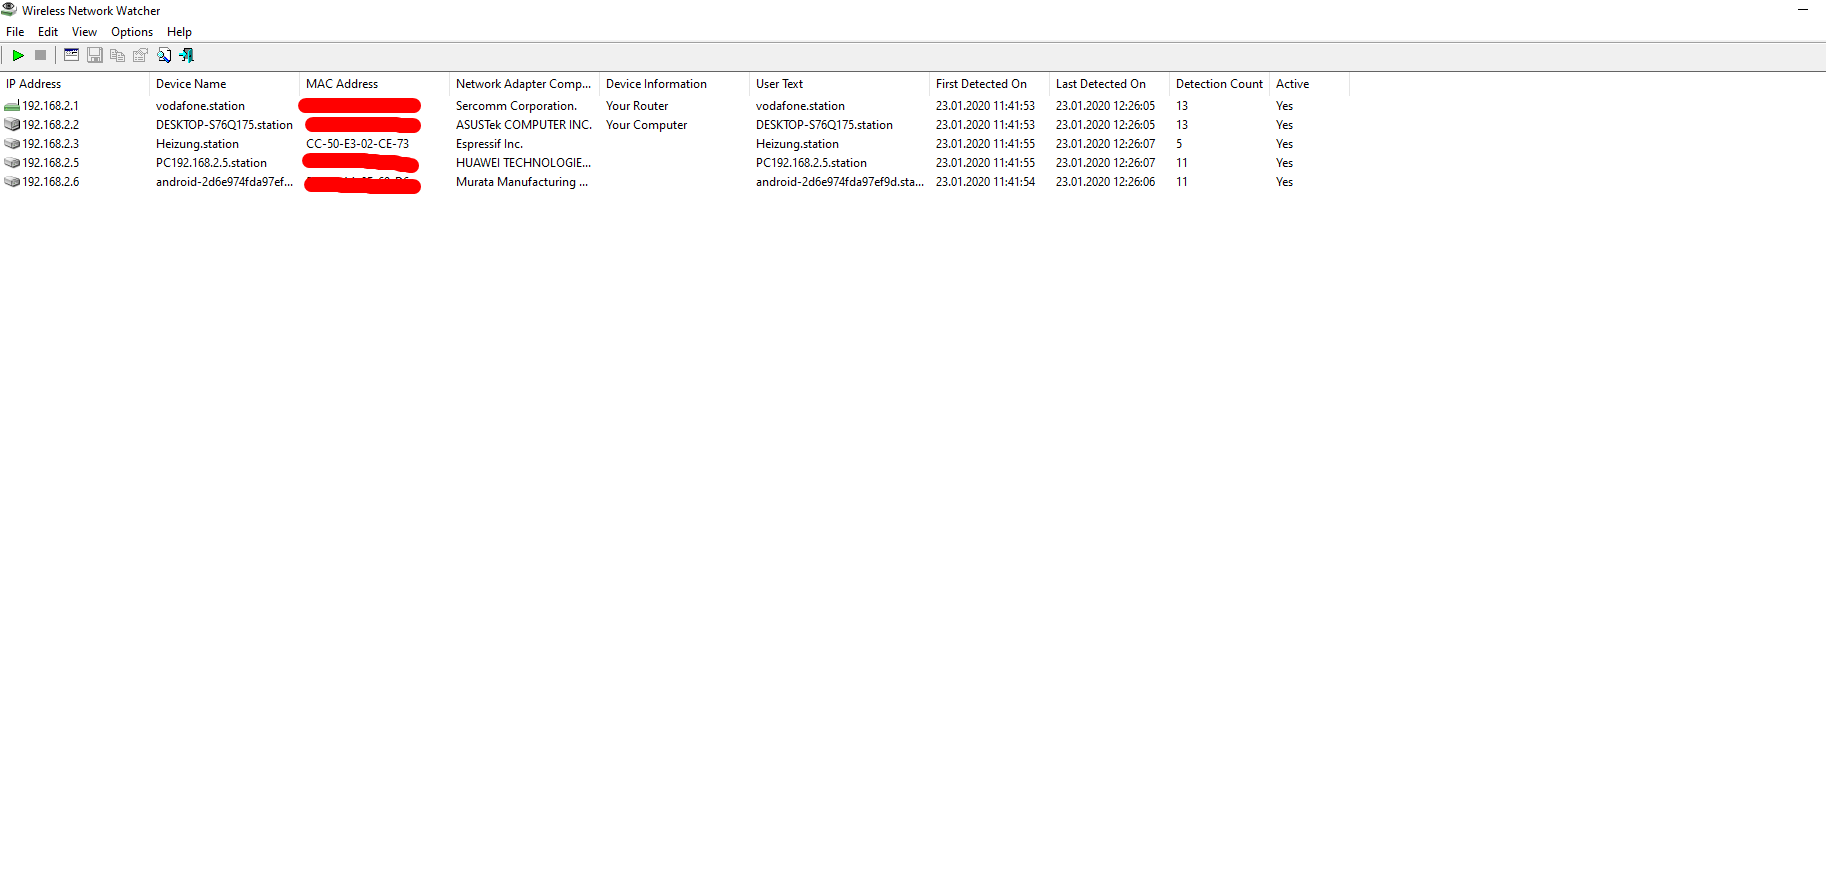
Task: Open the Options menu
Action: click(132, 32)
